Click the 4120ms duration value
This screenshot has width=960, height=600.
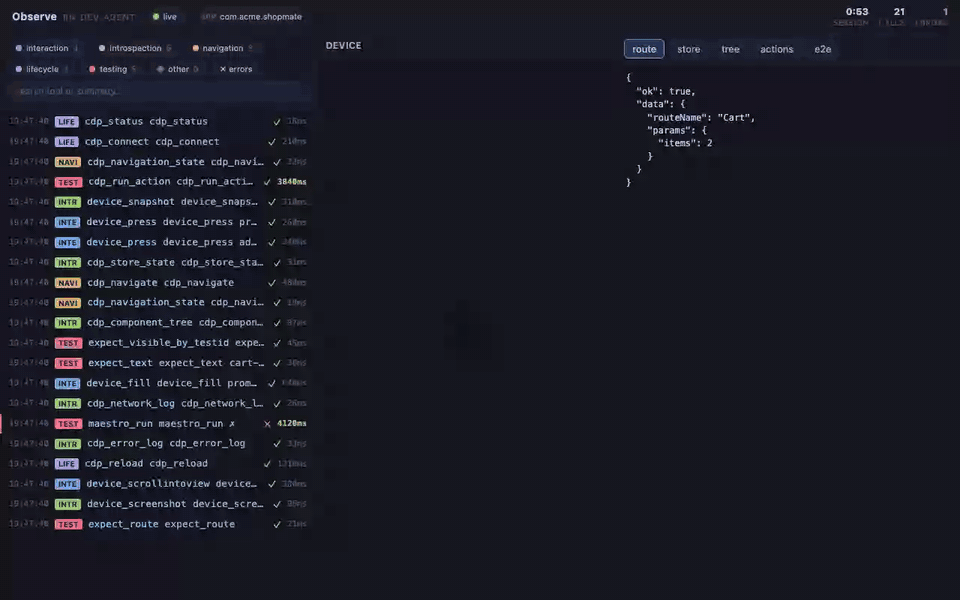pos(291,424)
